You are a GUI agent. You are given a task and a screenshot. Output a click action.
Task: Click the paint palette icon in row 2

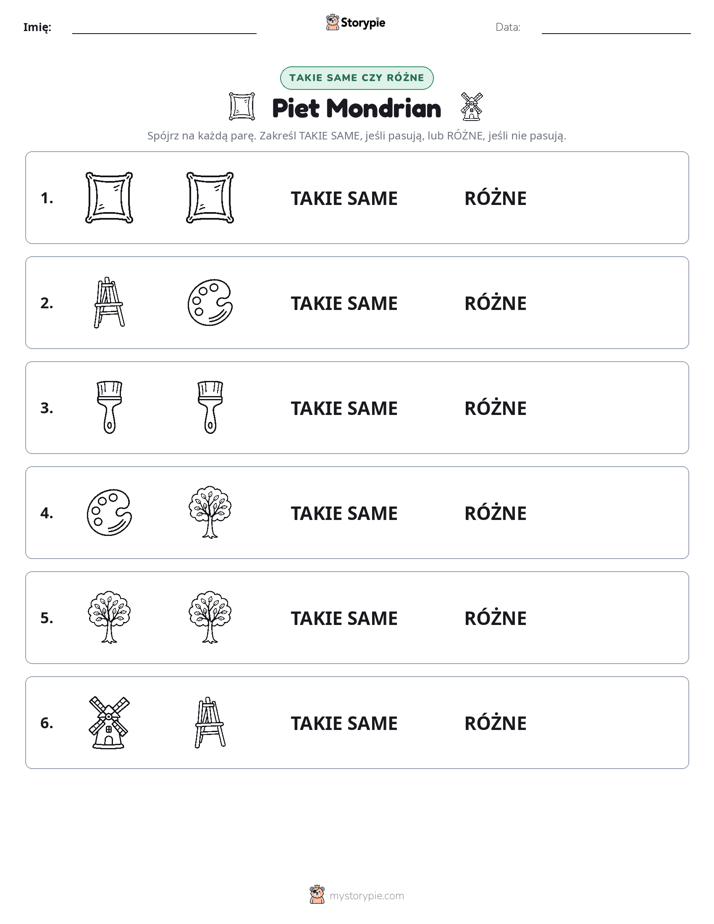[x=210, y=302]
